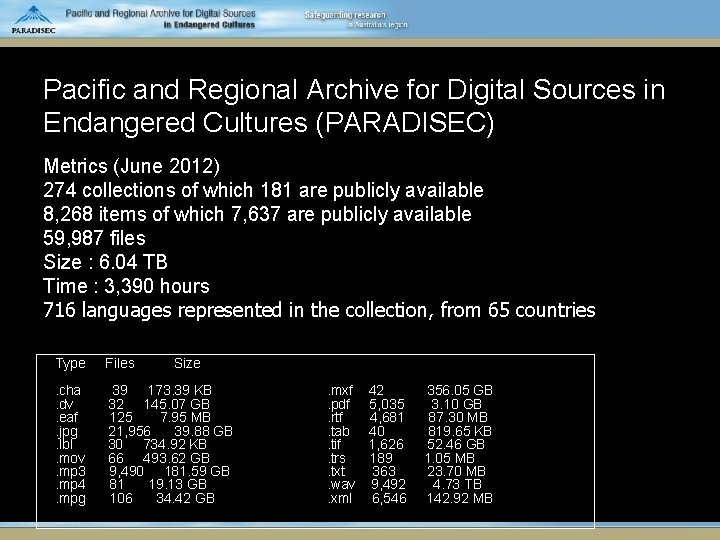Click the '.mov' file type entry
This screenshot has width=720, height=540.
click(71, 458)
